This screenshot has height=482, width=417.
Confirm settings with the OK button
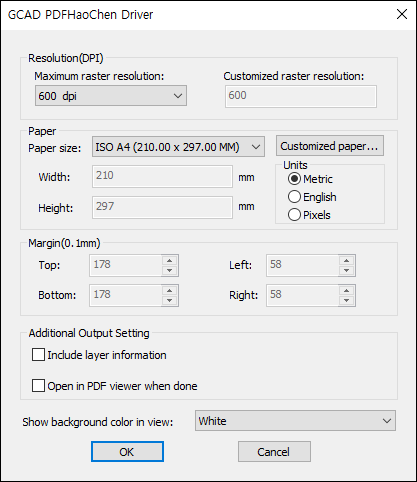(x=127, y=452)
